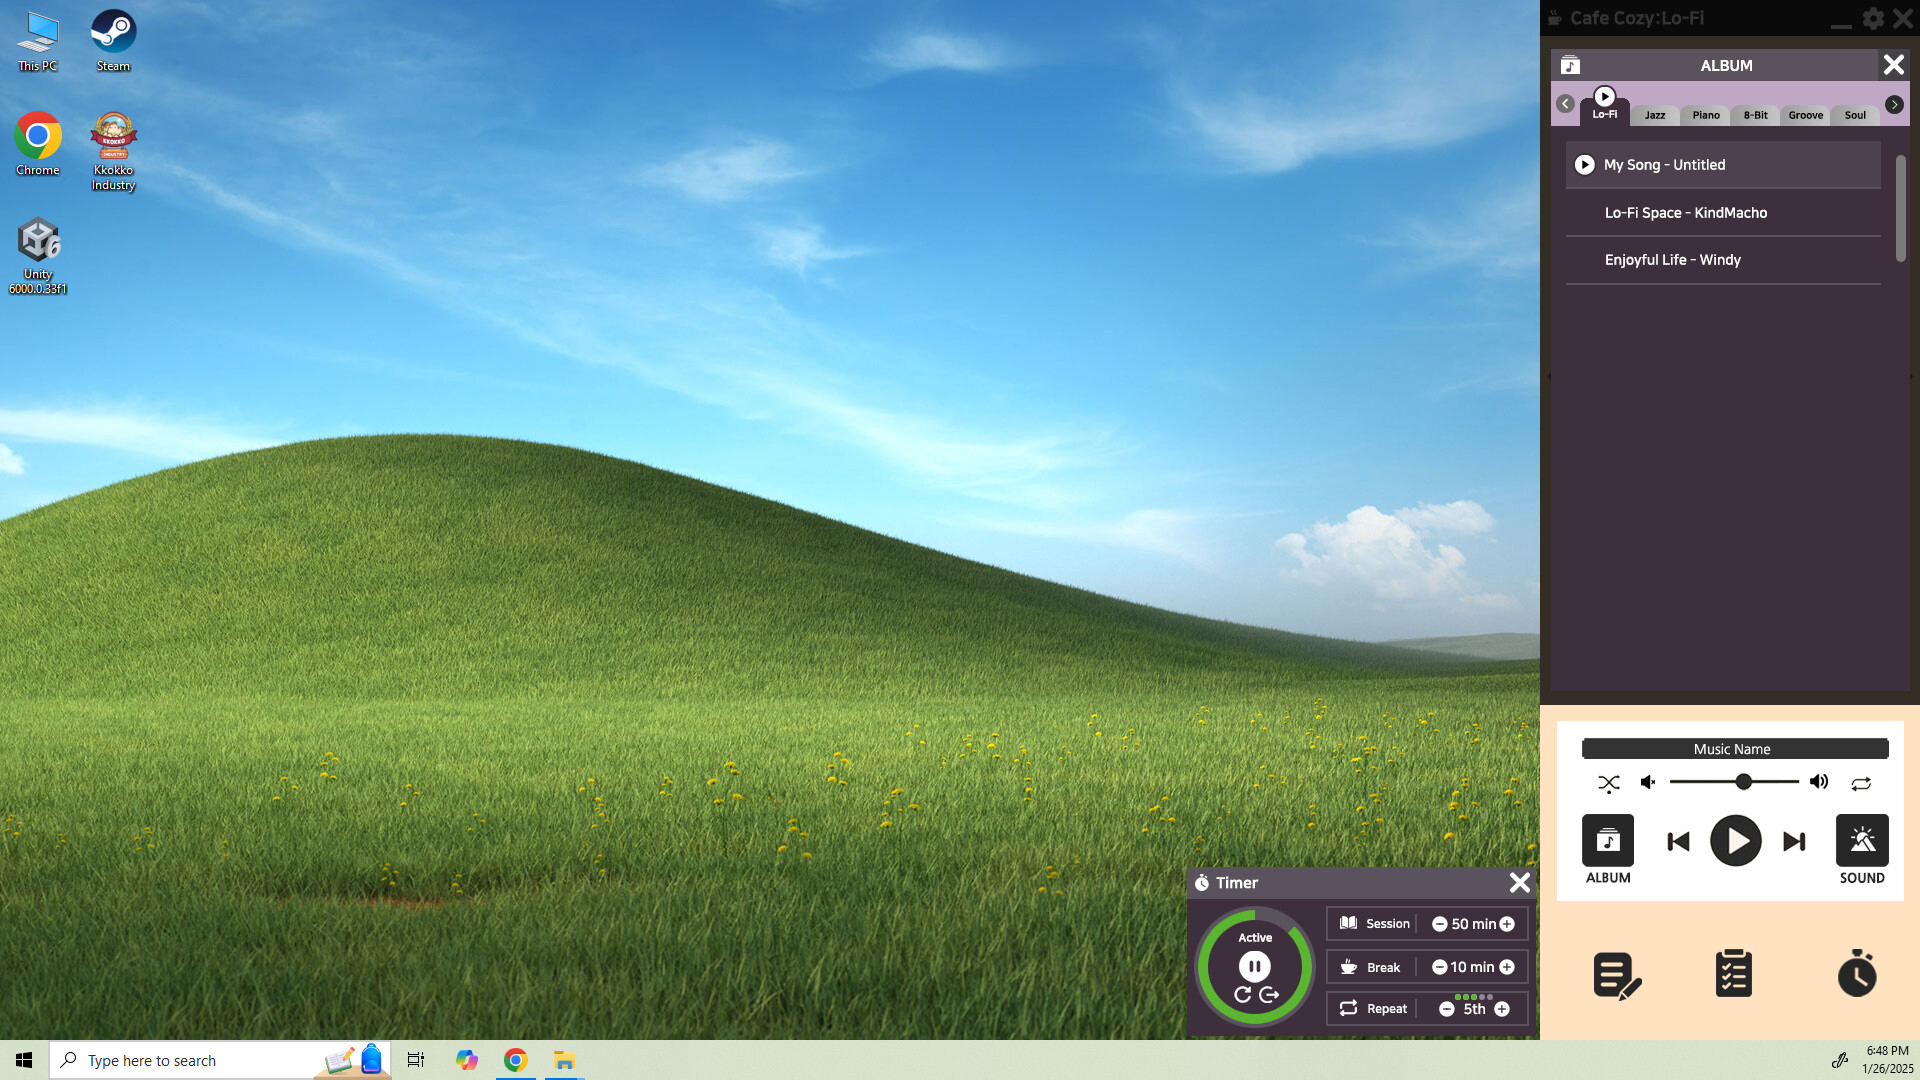Increase Break minutes
The height and width of the screenshot is (1080, 1920).
point(1507,967)
